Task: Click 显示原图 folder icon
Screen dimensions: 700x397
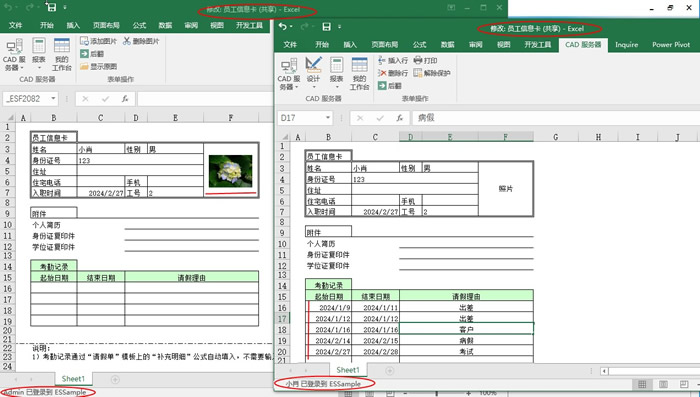Action: [x=84, y=66]
